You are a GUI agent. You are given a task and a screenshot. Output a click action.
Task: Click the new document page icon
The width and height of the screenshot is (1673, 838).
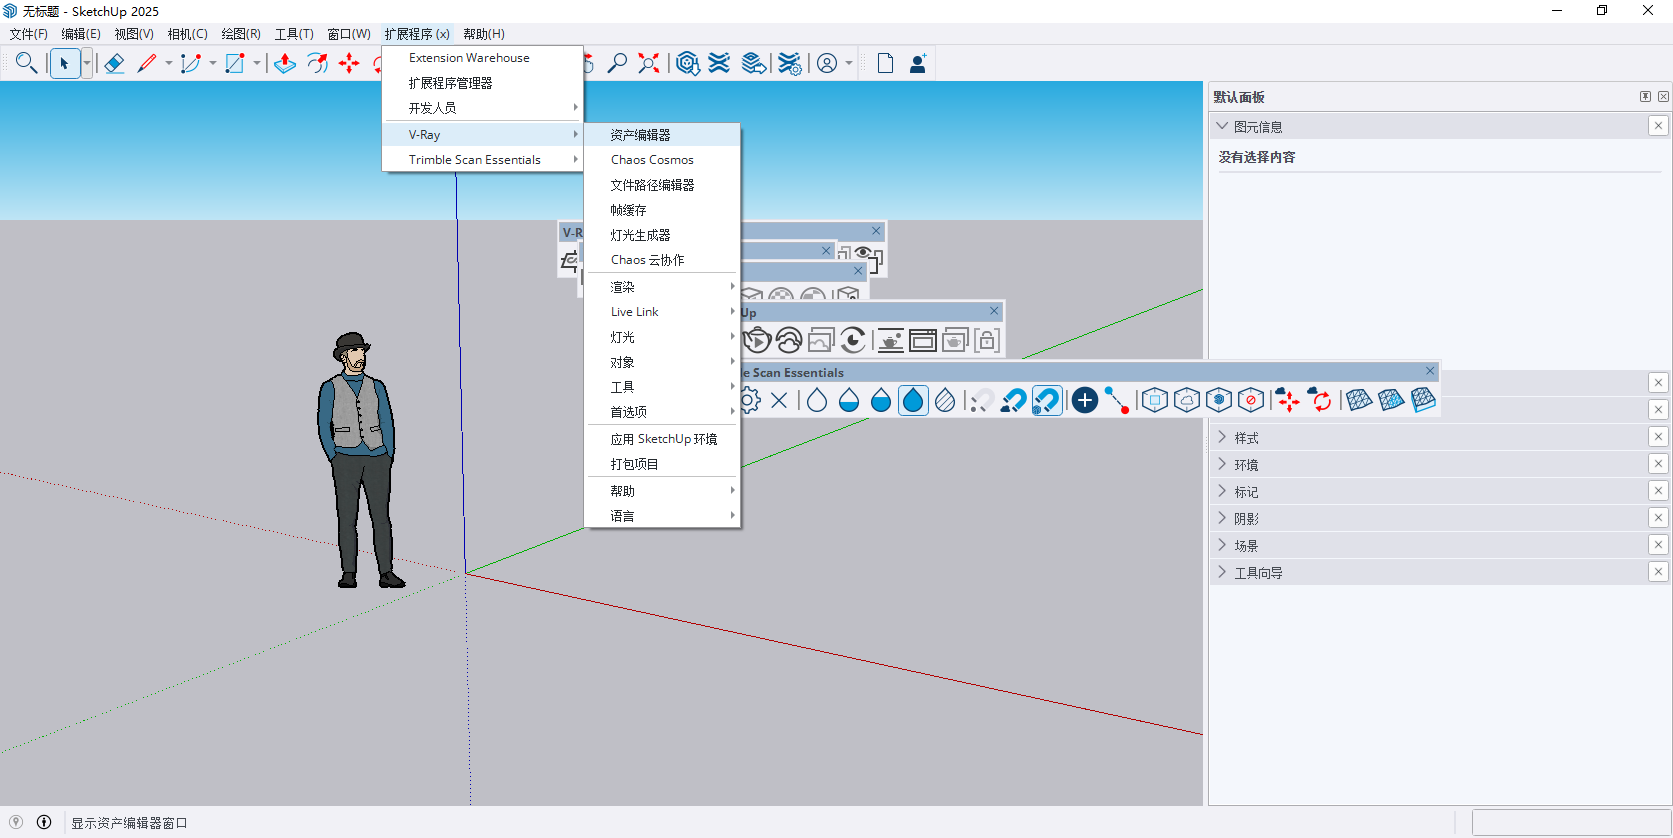885,63
